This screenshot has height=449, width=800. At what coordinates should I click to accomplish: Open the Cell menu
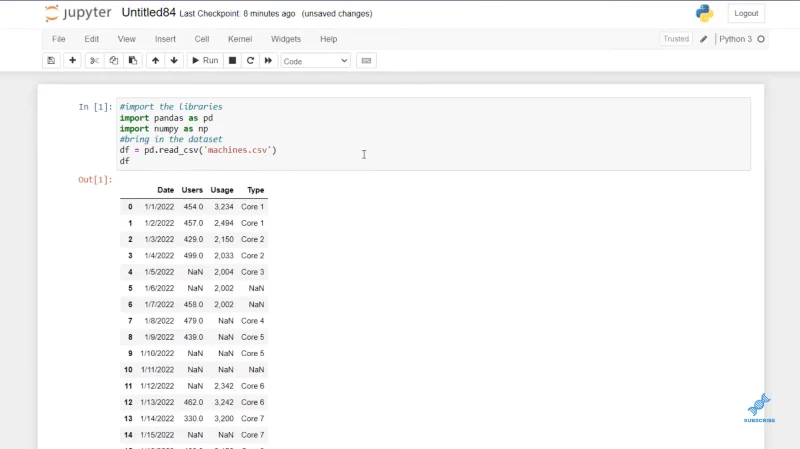coord(202,39)
